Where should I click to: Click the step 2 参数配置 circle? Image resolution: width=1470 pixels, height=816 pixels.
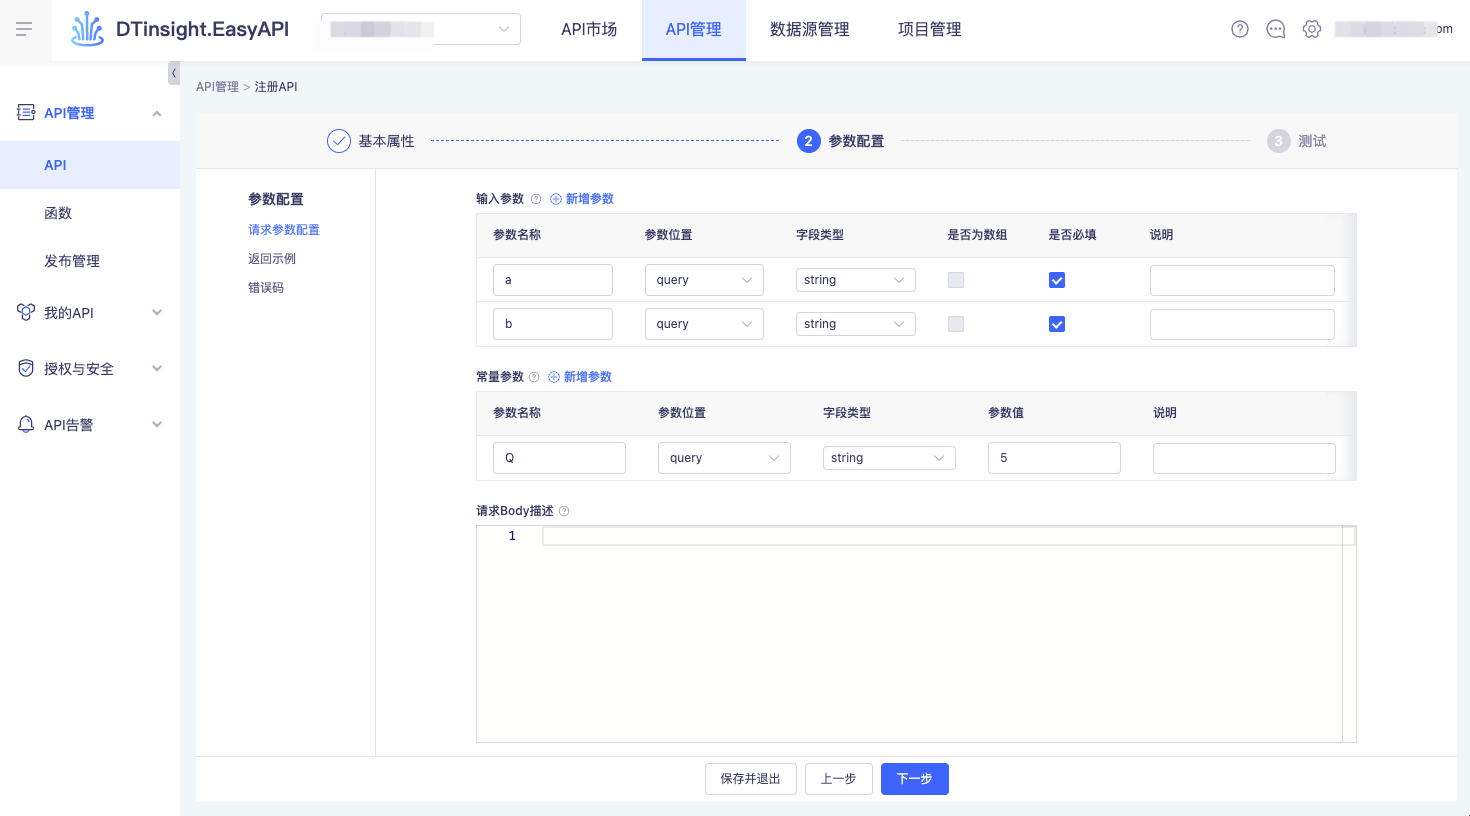coord(809,141)
